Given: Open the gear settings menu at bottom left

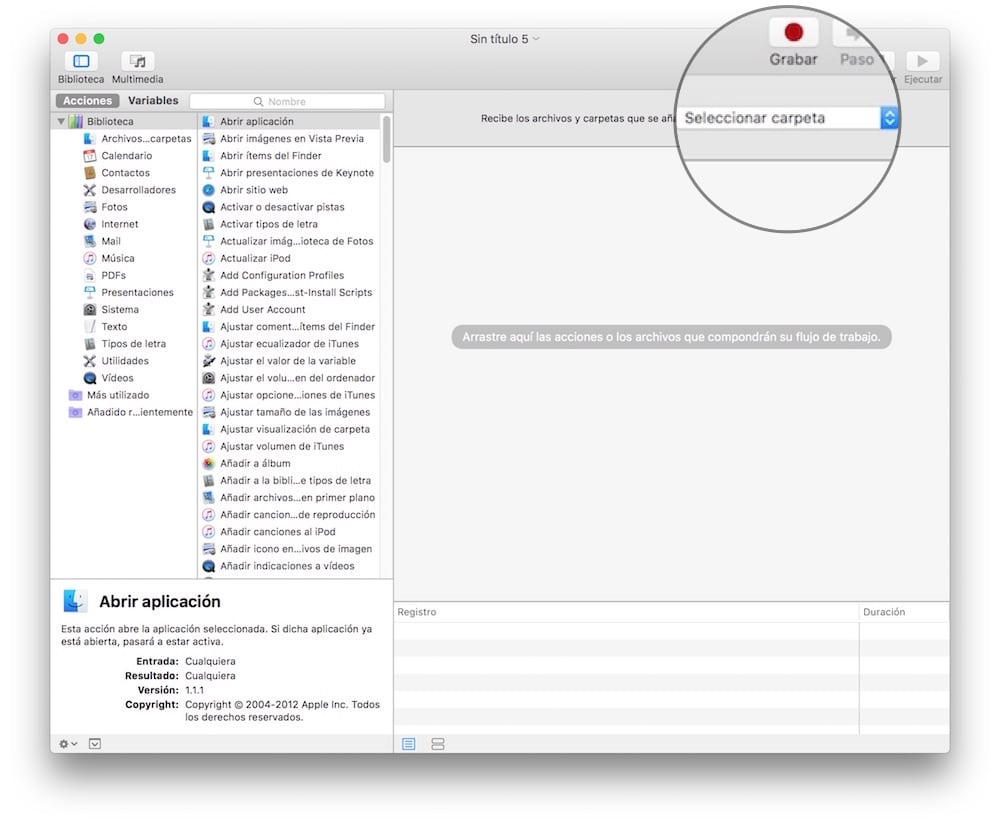Looking at the screenshot, I should (67, 744).
